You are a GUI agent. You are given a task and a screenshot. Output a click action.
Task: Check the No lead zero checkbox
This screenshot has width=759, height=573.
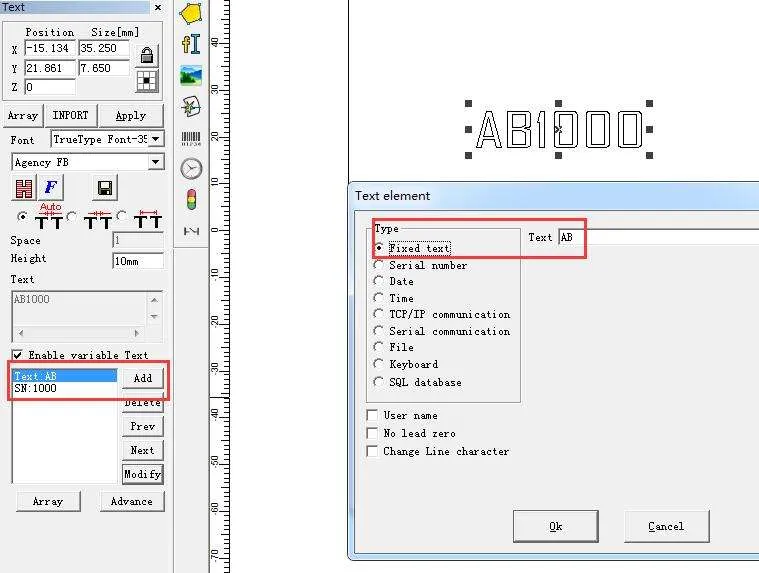[372, 433]
